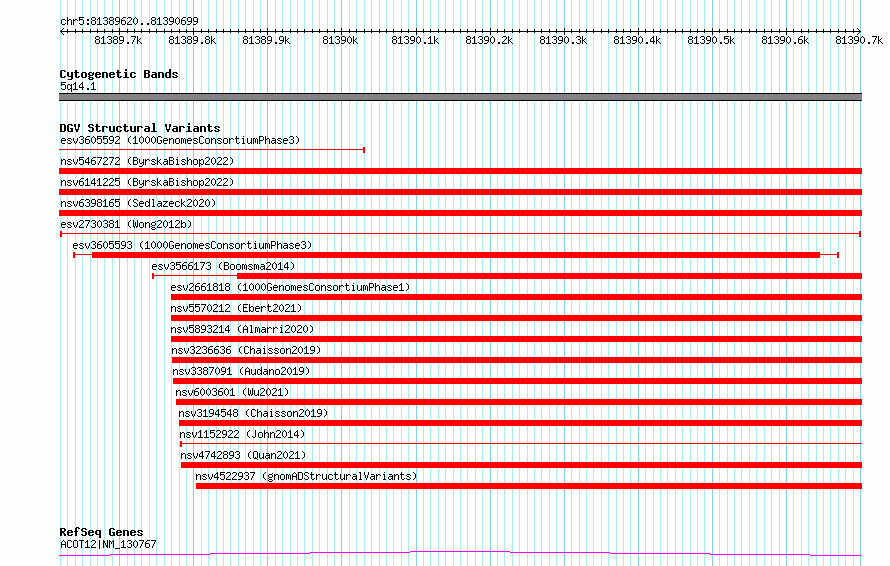Viewport: 890px width, 566px height.
Task: Click the 81390.2k ruler label
Action: point(489,40)
